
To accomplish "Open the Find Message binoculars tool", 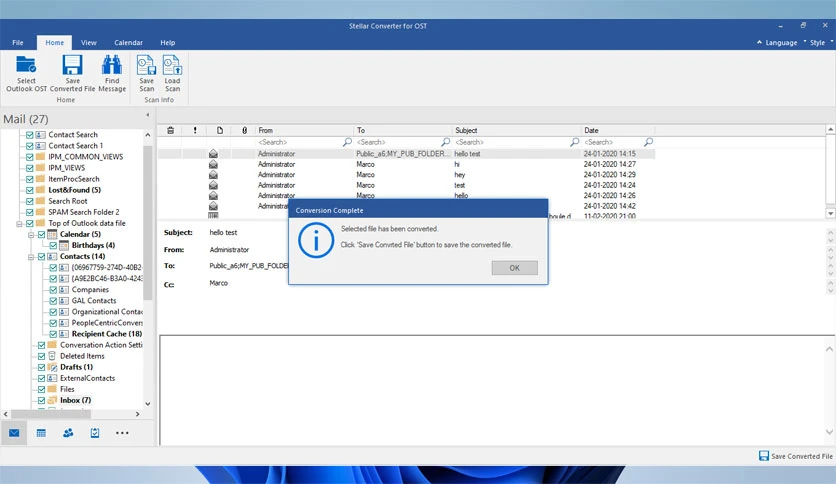I will click(112, 65).
